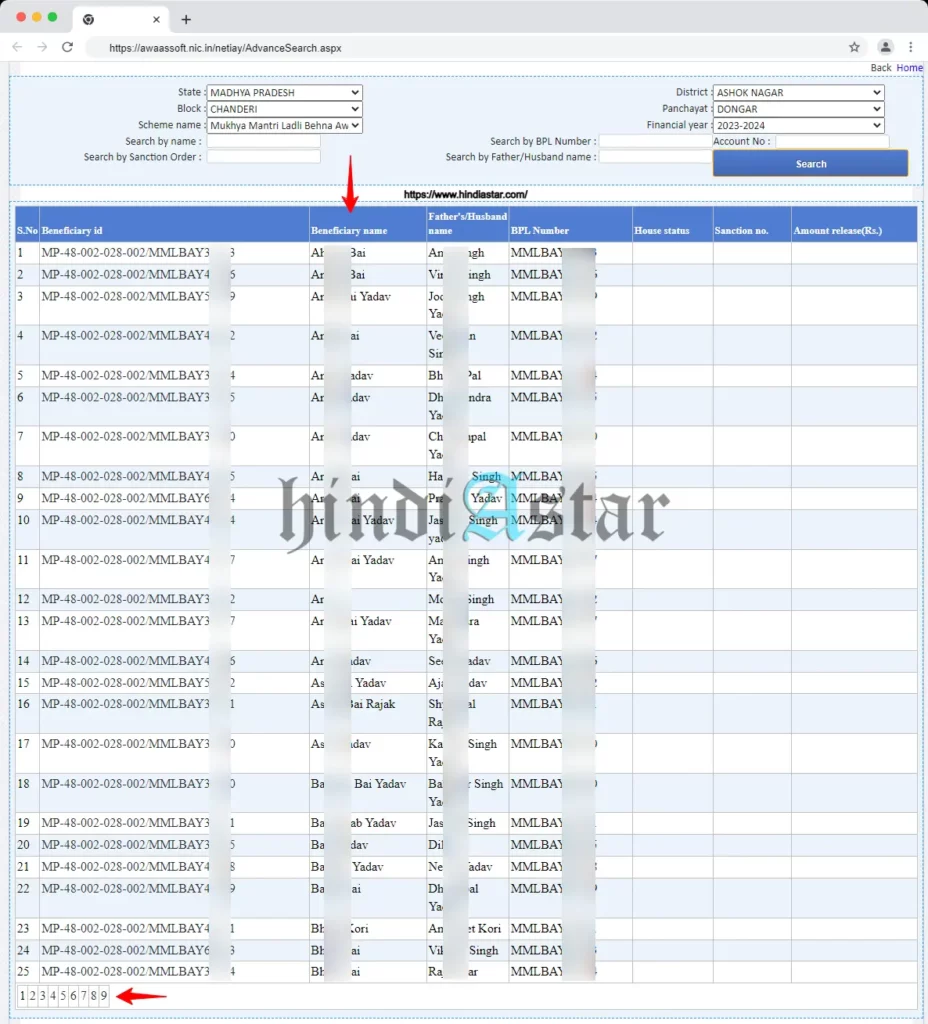Viewport: 928px width, 1024px height.
Task: Open the District dropdown showing ASHOK NAGAR
Action: pos(799,93)
